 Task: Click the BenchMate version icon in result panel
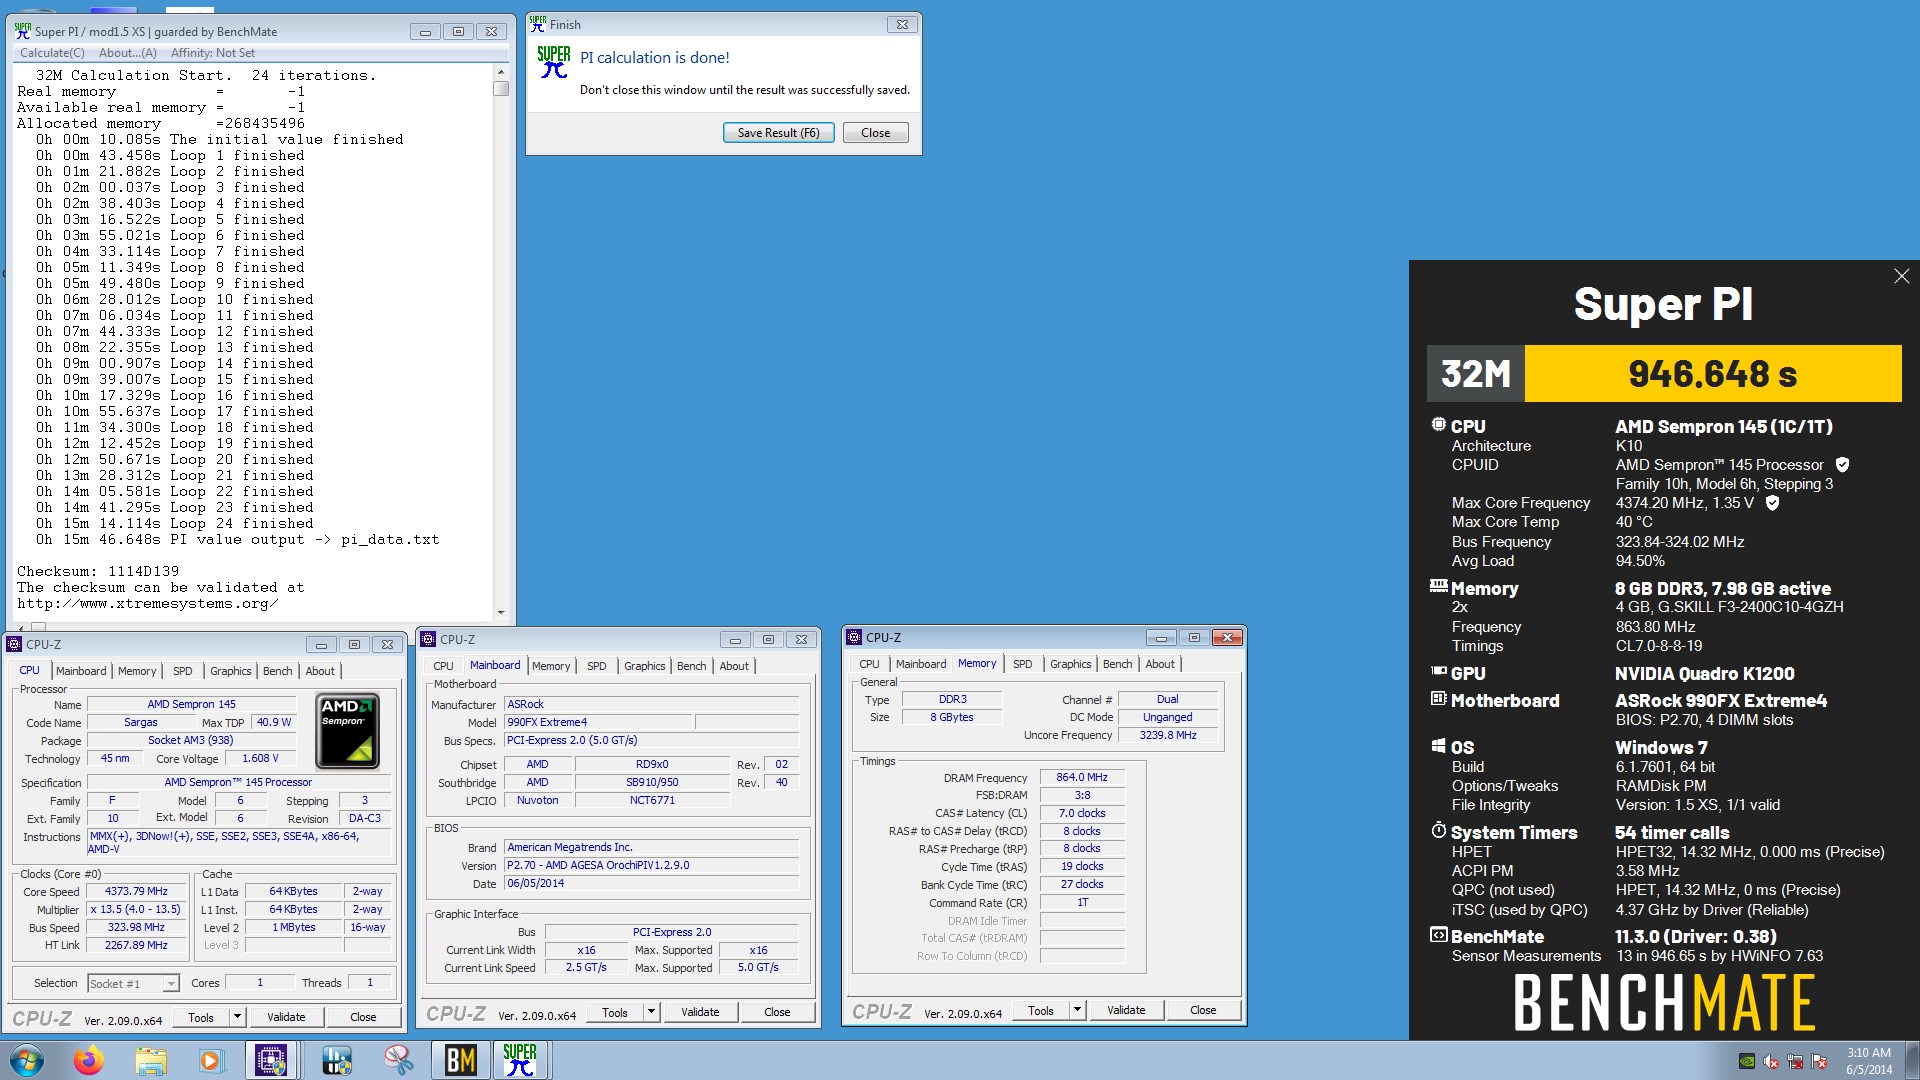click(x=1438, y=935)
